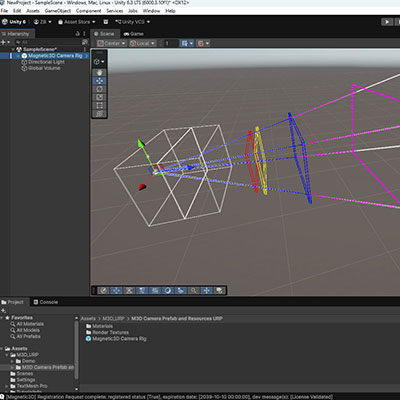Screen dimensions: 400x400
Task: Click M3D_URP in the Project breadcrumb
Action: (x=113, y=319)
